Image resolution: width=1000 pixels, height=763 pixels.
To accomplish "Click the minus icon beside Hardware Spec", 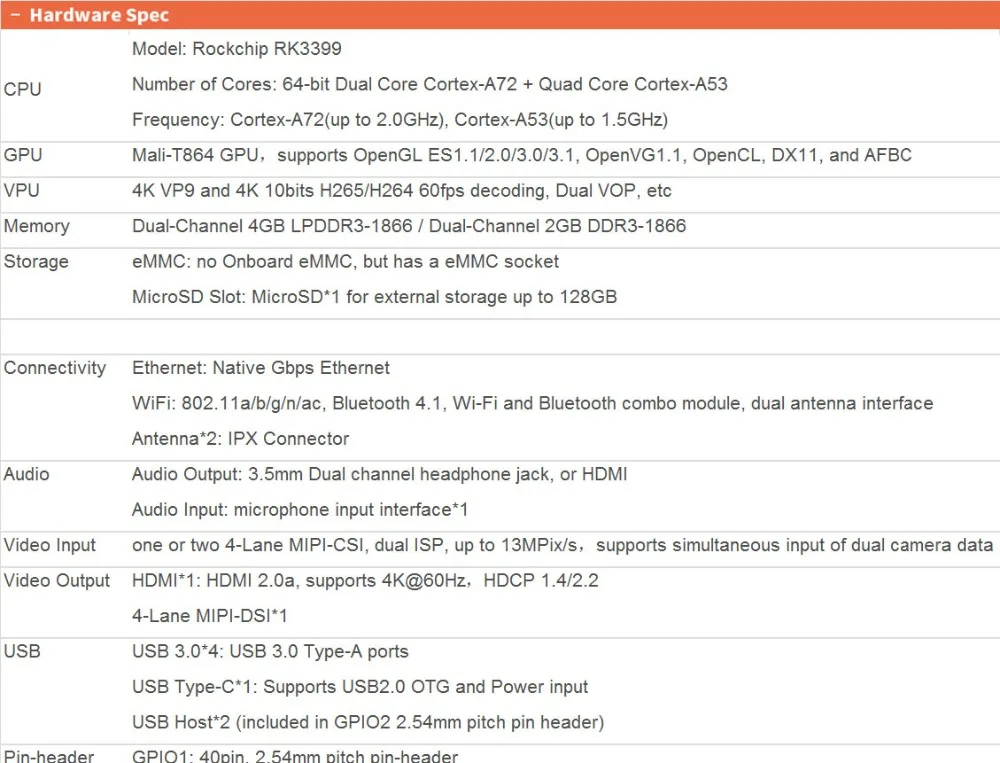I will pyautogui.click(x=16, y=15).
